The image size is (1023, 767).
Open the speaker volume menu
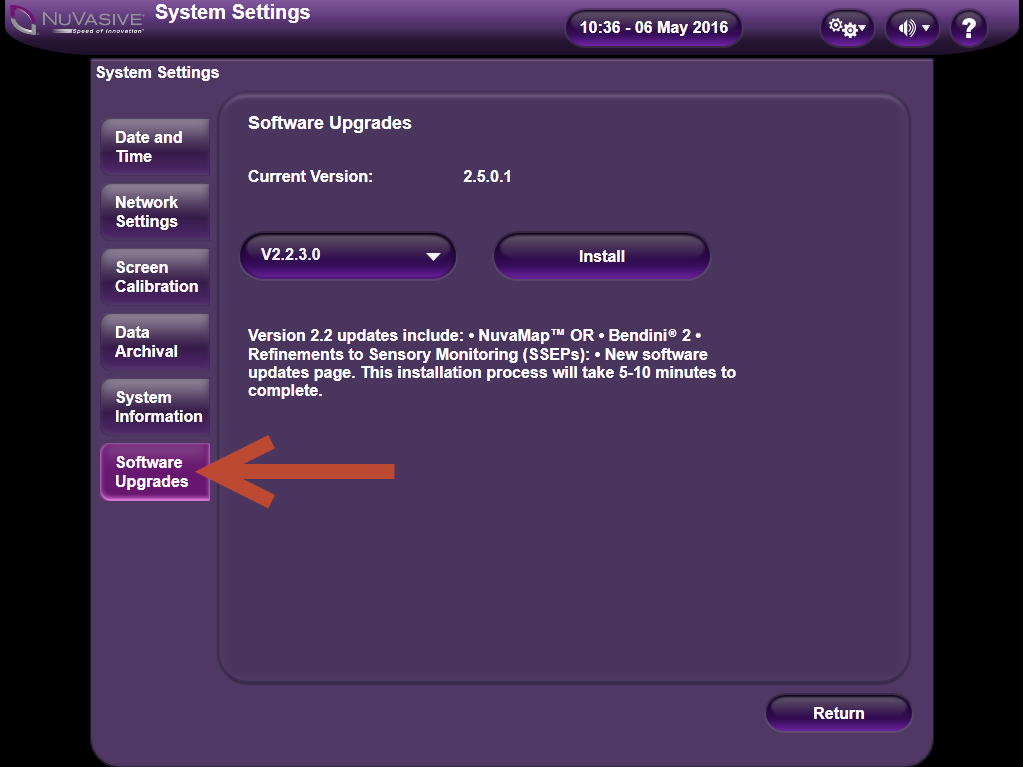(913, 28)
